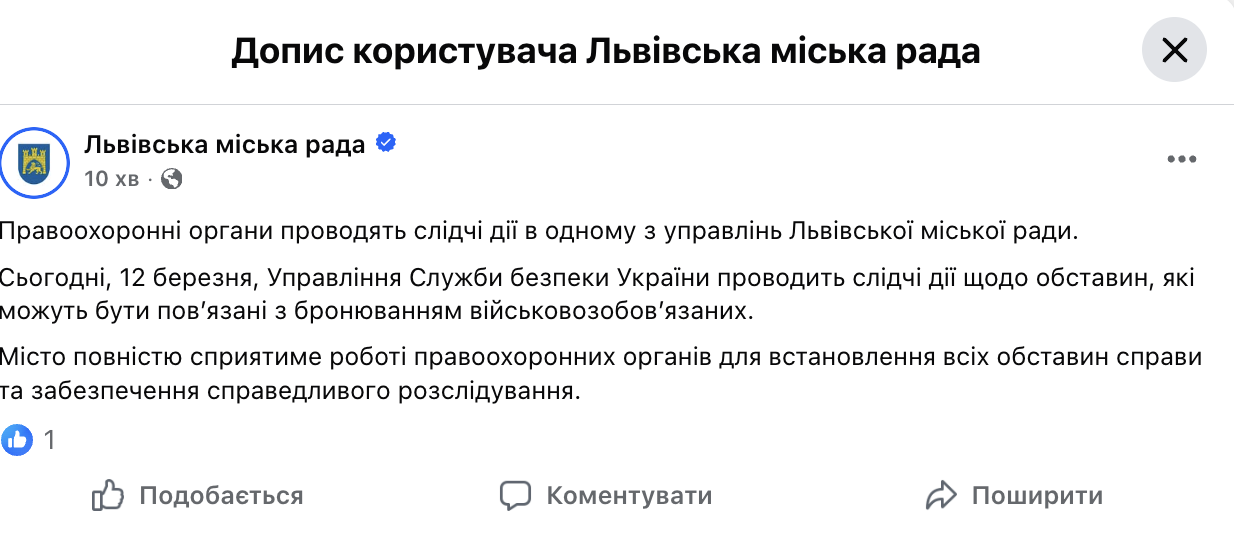Close the post dialog with X
The width and height of the screenshot is (1234, 534).
[1174, 49]
